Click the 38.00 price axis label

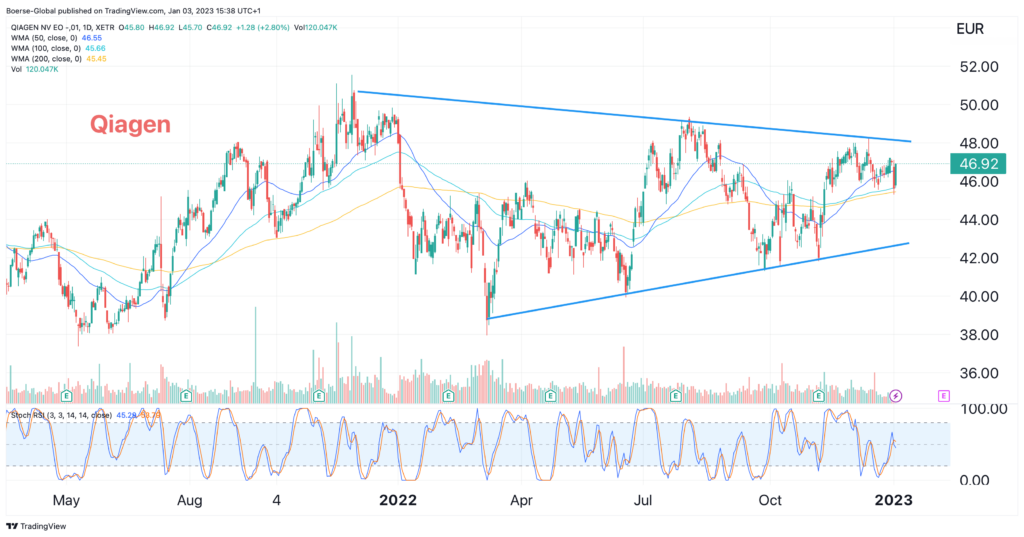pos(978,334)
